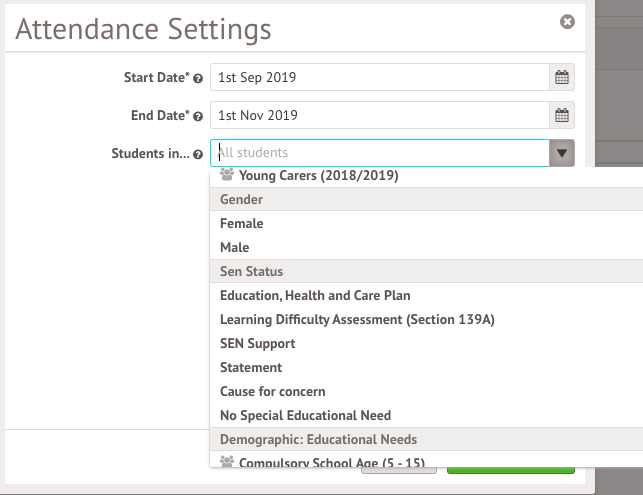This screenshot has height=495, width=643.
Task: Click the Young Carers group icon
Action: point(227,175)
